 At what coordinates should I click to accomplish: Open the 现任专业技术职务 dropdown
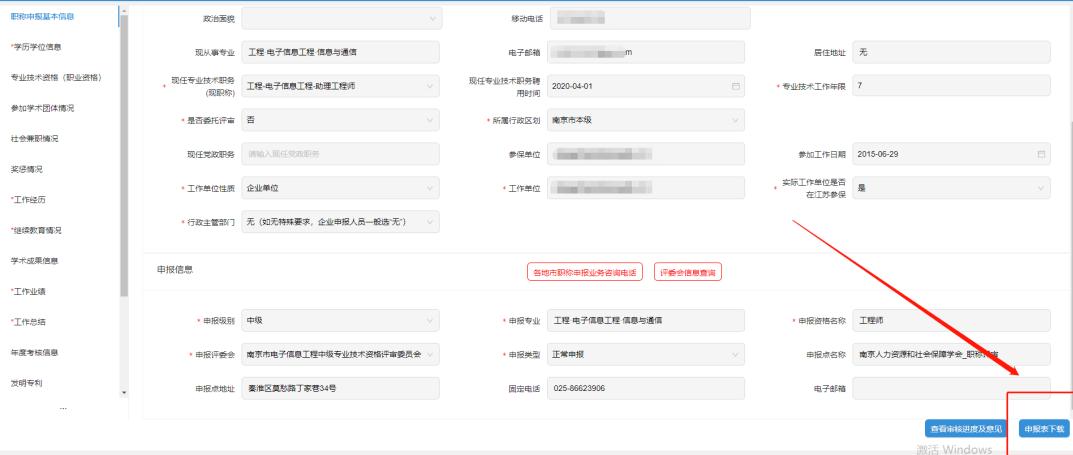pos(341,86)
